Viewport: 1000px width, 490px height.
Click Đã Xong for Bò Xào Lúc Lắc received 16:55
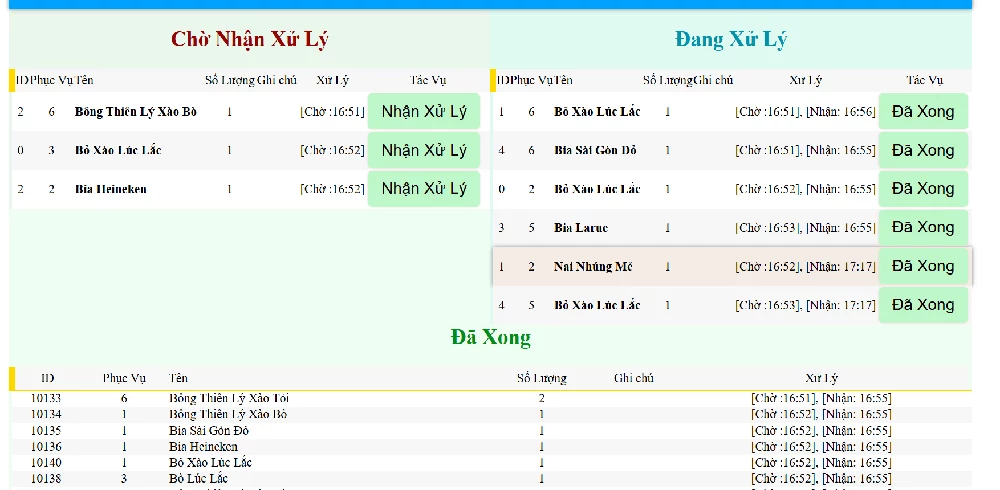923,189
